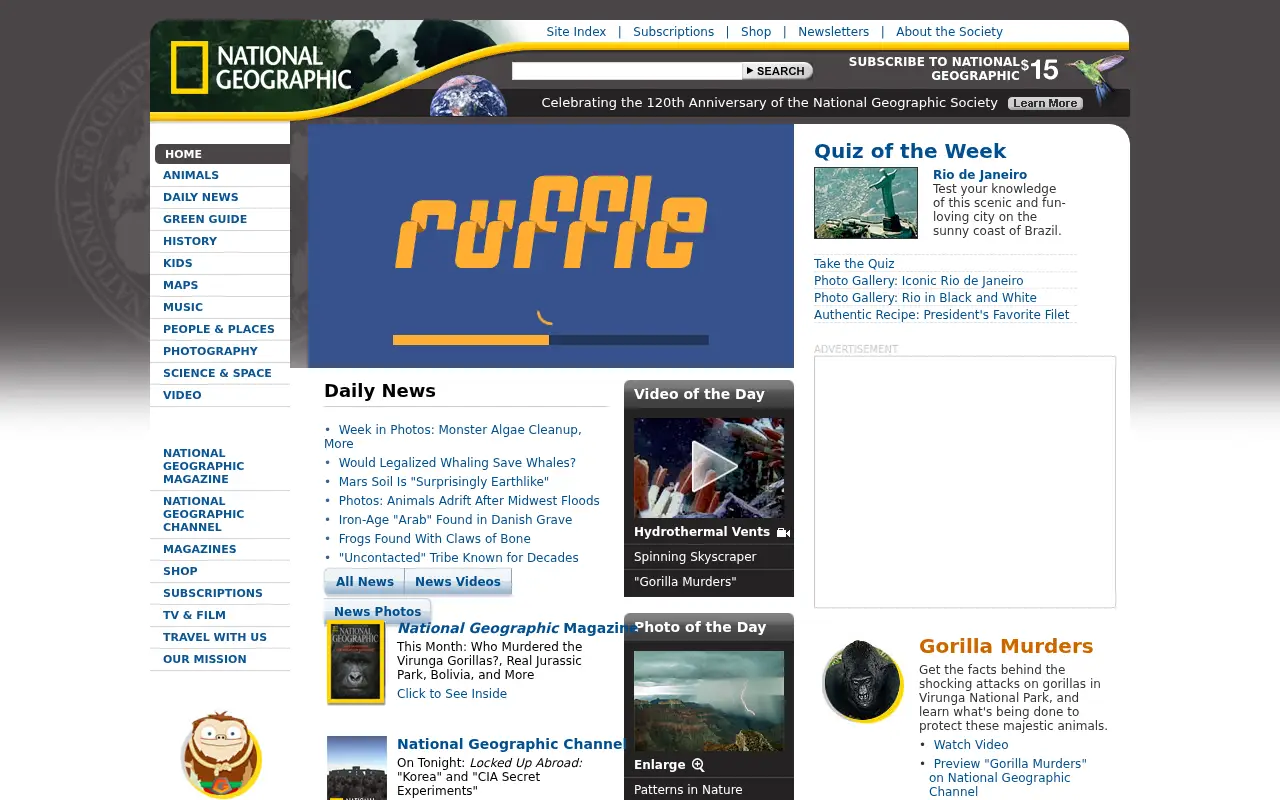
Task: Click the SEARCH button
Action: point(777,71)
